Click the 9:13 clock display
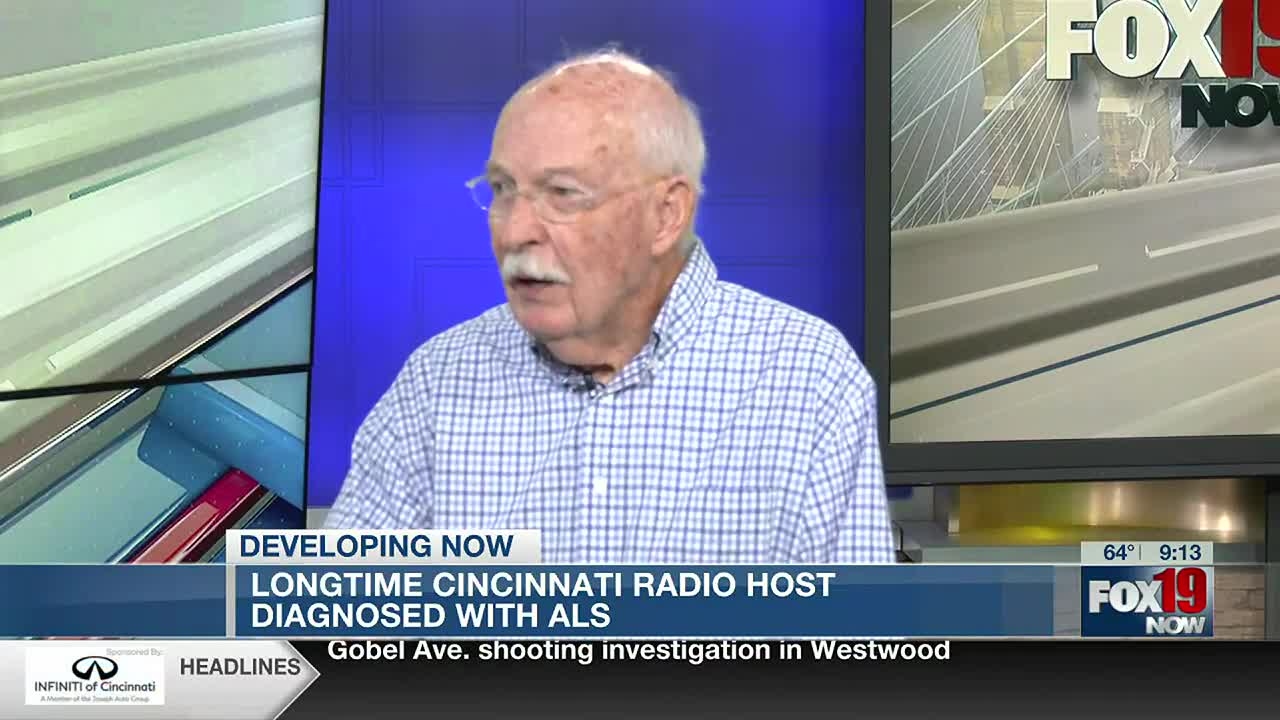This screenshot has width=1280, height=720. (1180, 552)
